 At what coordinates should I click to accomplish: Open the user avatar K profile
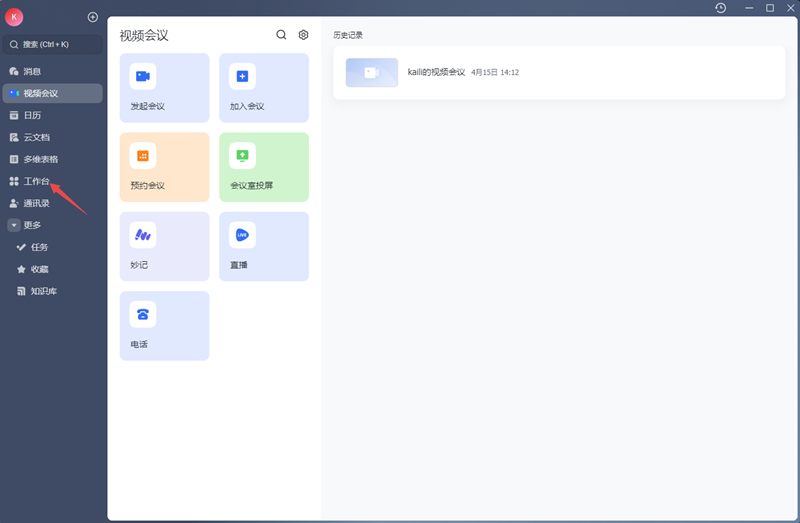(x=14, y=17)
